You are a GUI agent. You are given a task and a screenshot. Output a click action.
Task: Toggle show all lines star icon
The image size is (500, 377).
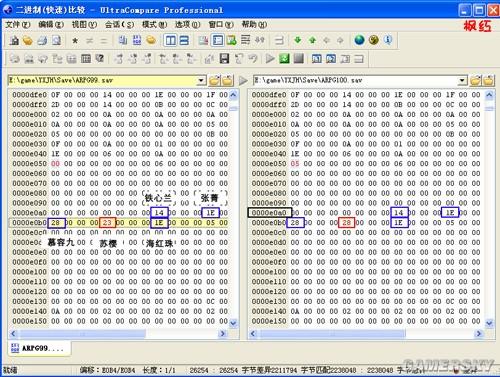click(x=75, y=41)
